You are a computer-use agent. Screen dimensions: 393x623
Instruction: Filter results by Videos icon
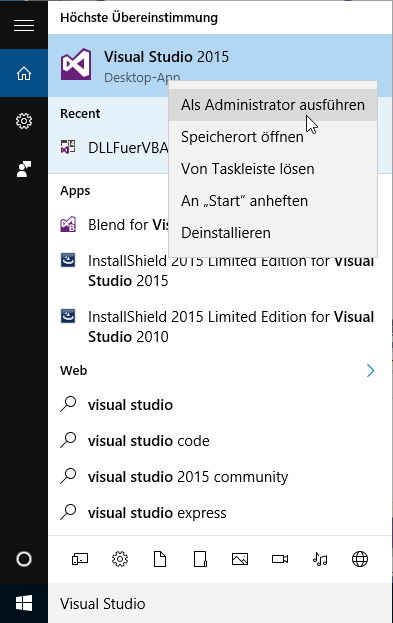(x=280, y=559)
